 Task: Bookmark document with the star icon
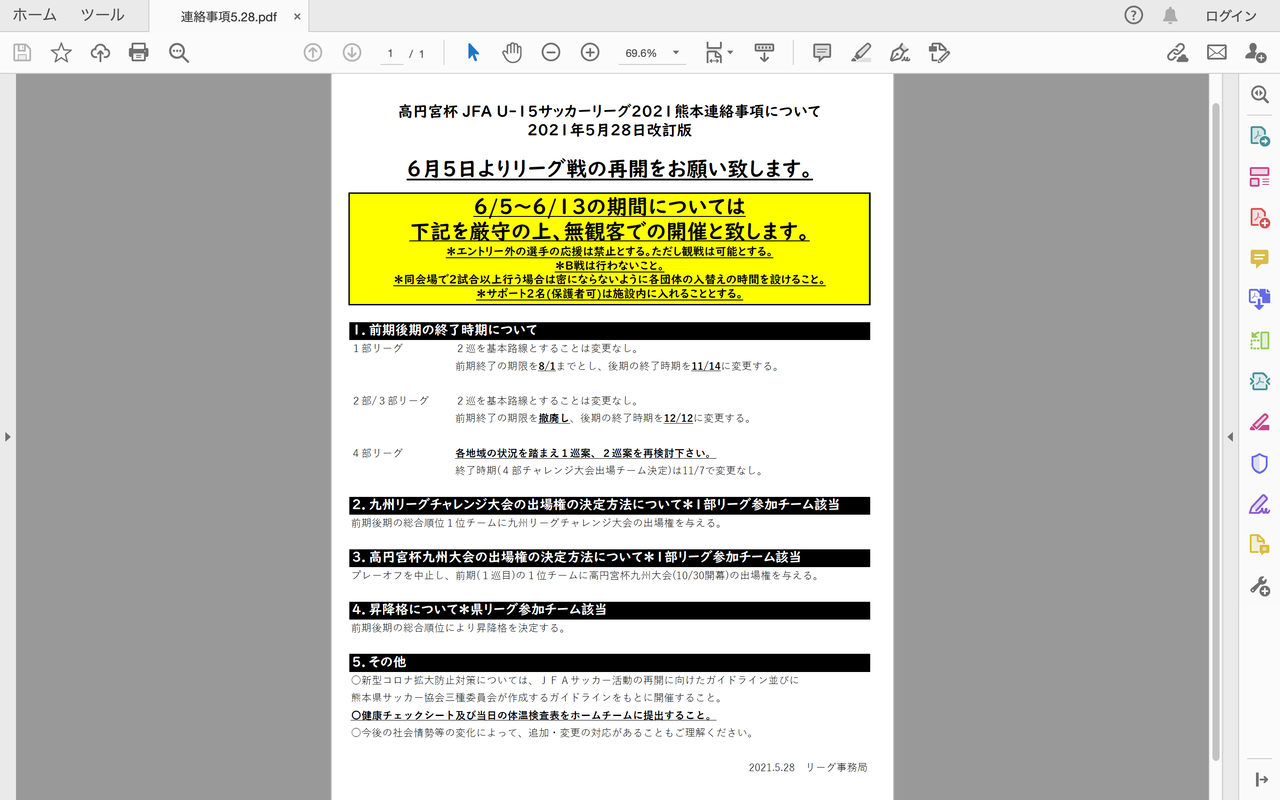pos(61,53)
